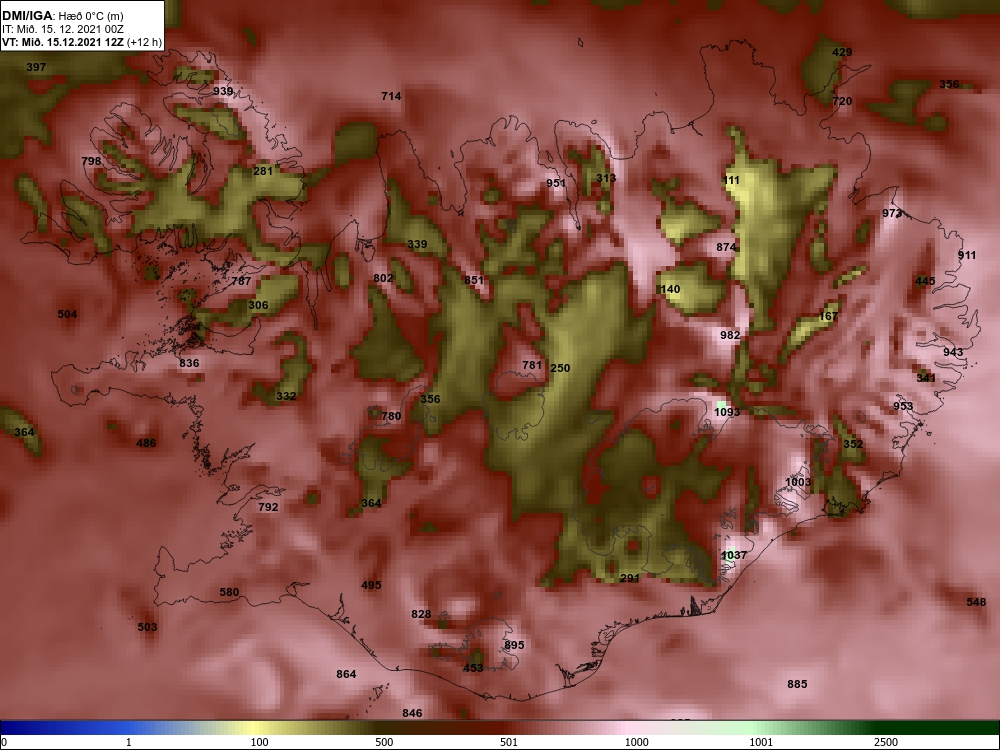This screenshot has width=1000, height=750.
Task: Select the legend tick label 2500
Action: (886, 742)
